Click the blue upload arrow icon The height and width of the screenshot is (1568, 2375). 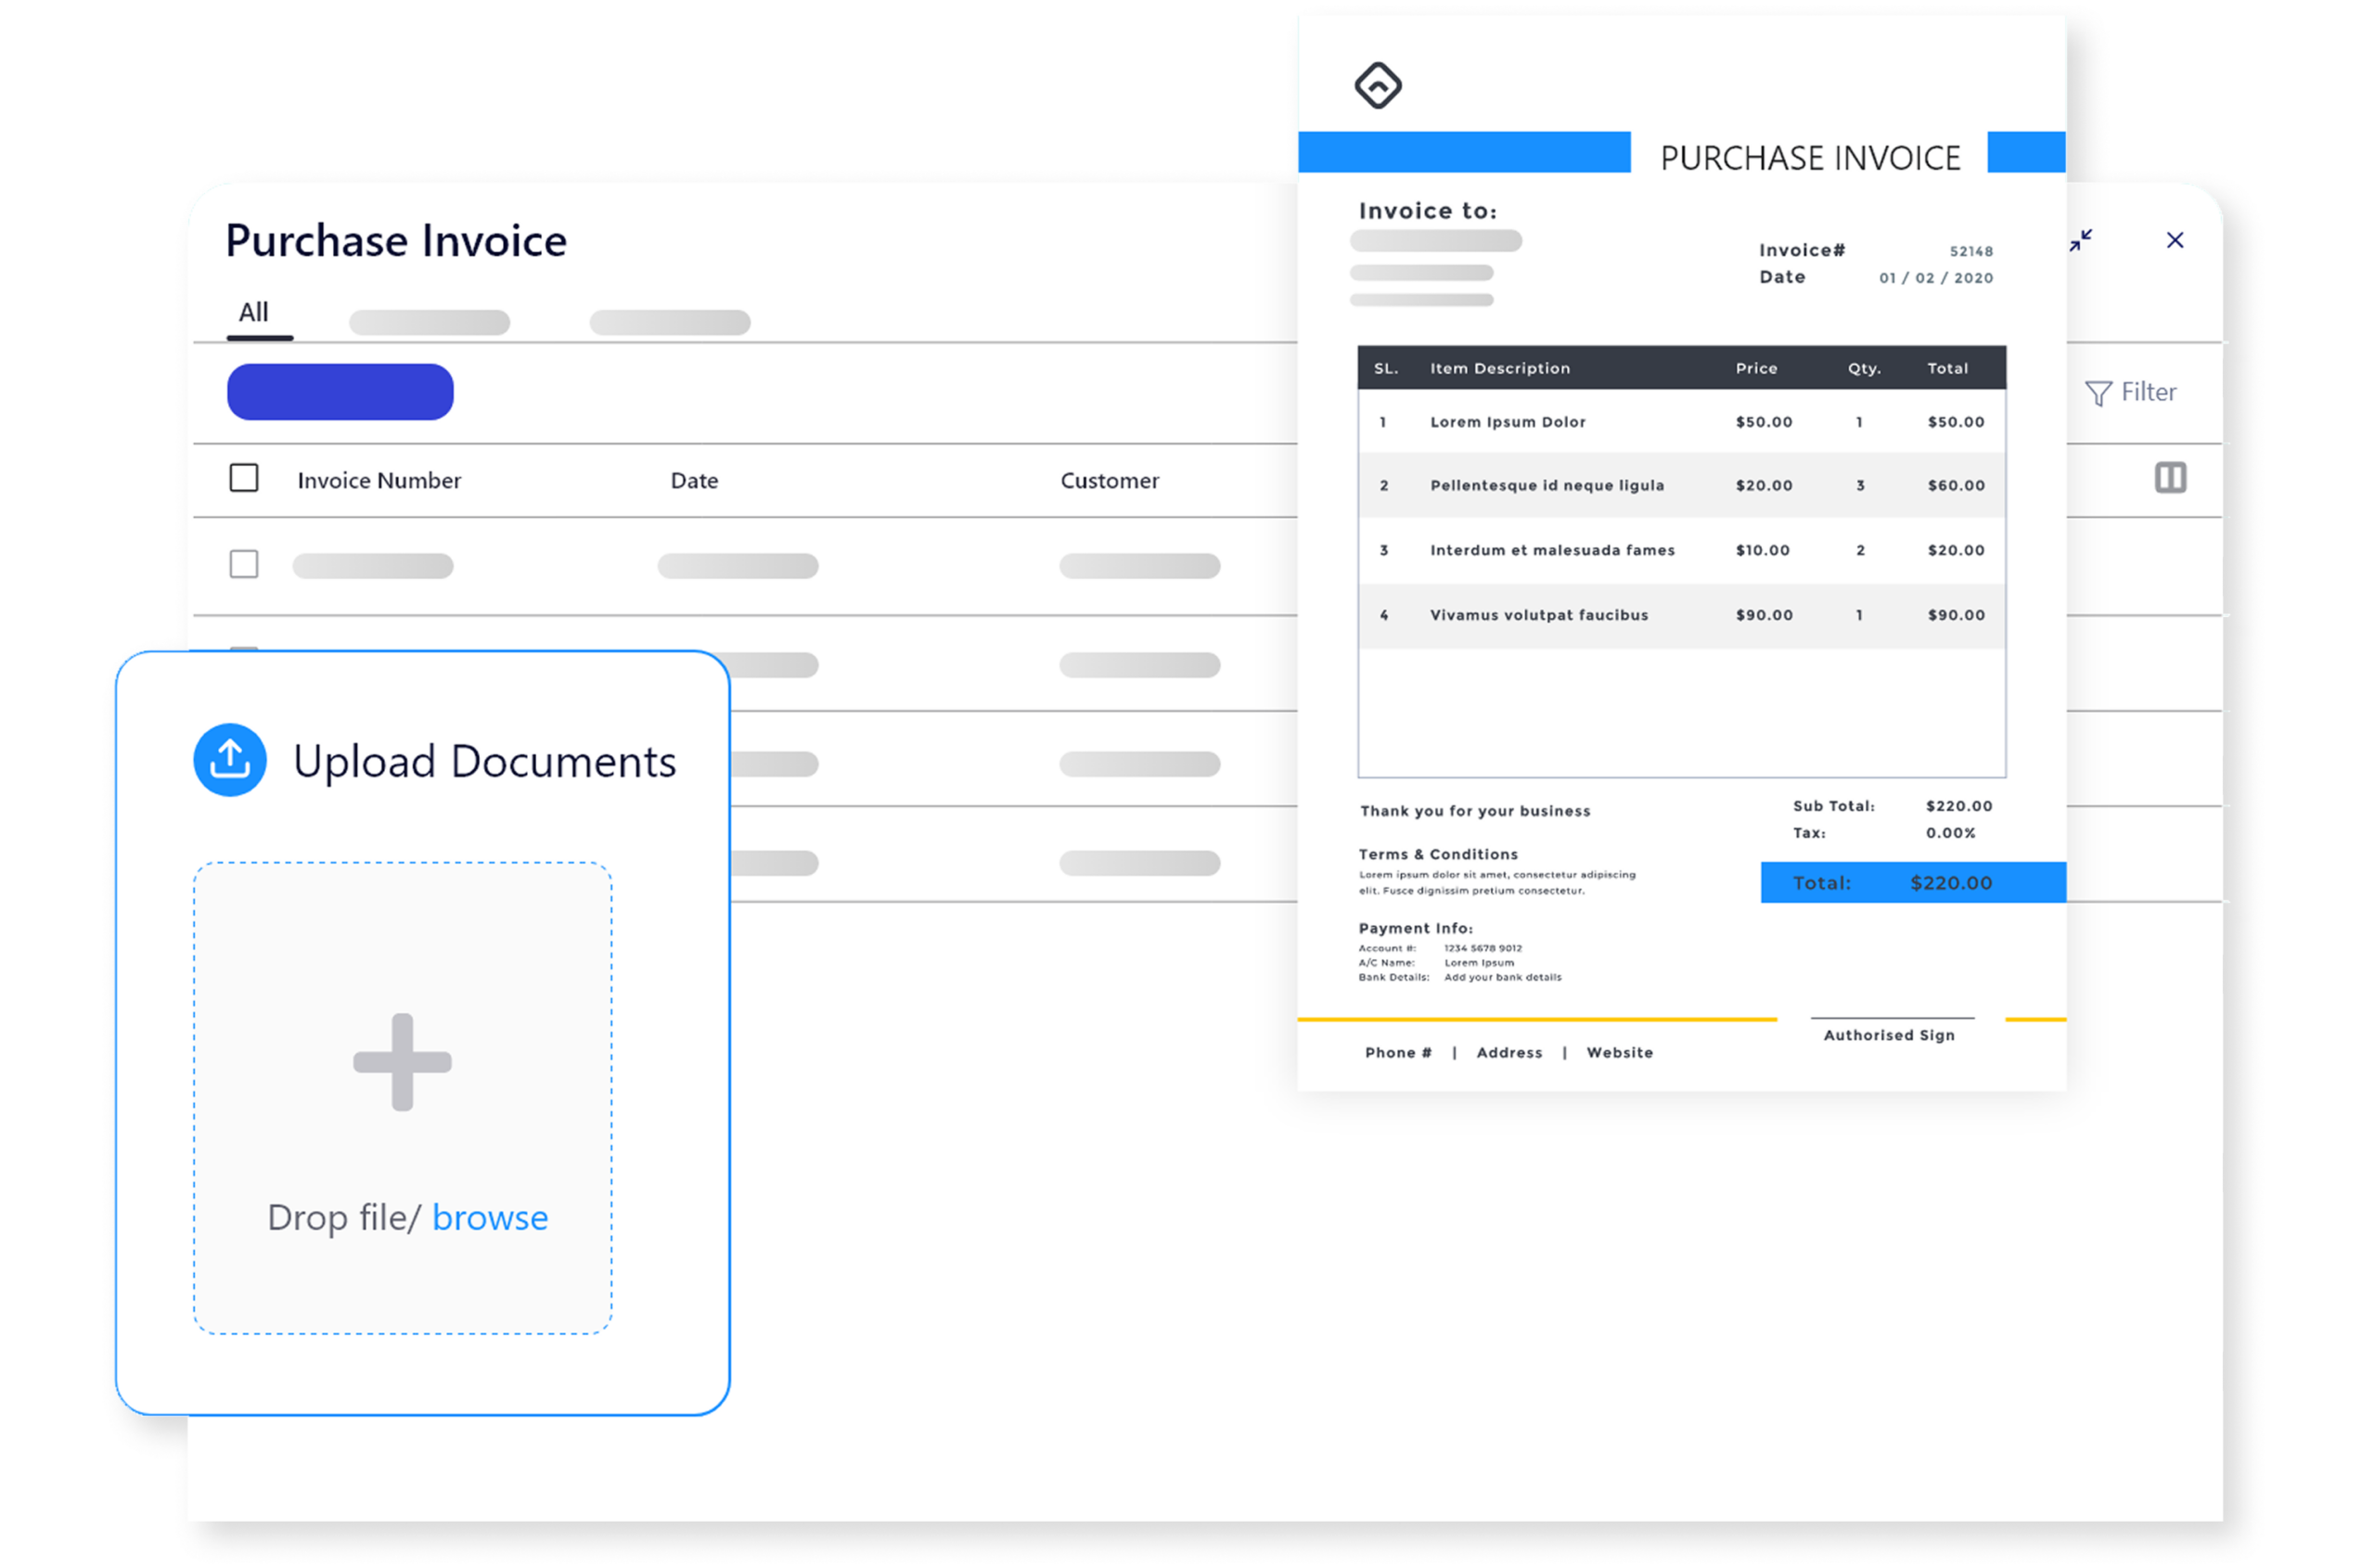(230, 760)
